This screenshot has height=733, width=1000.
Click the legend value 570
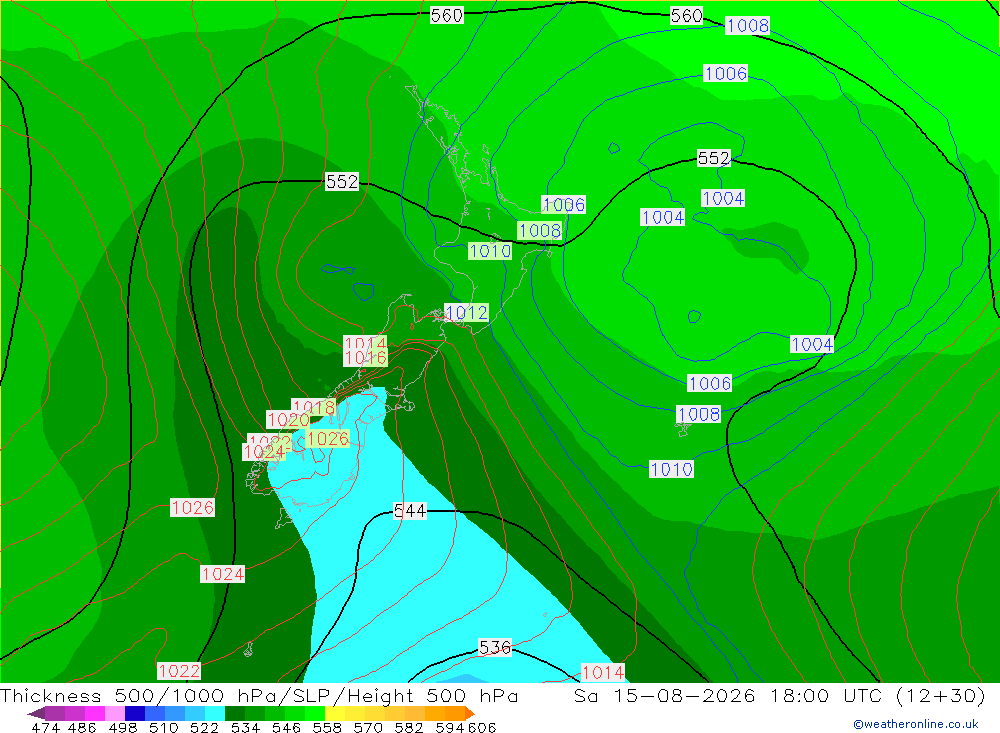coord(368,727)
